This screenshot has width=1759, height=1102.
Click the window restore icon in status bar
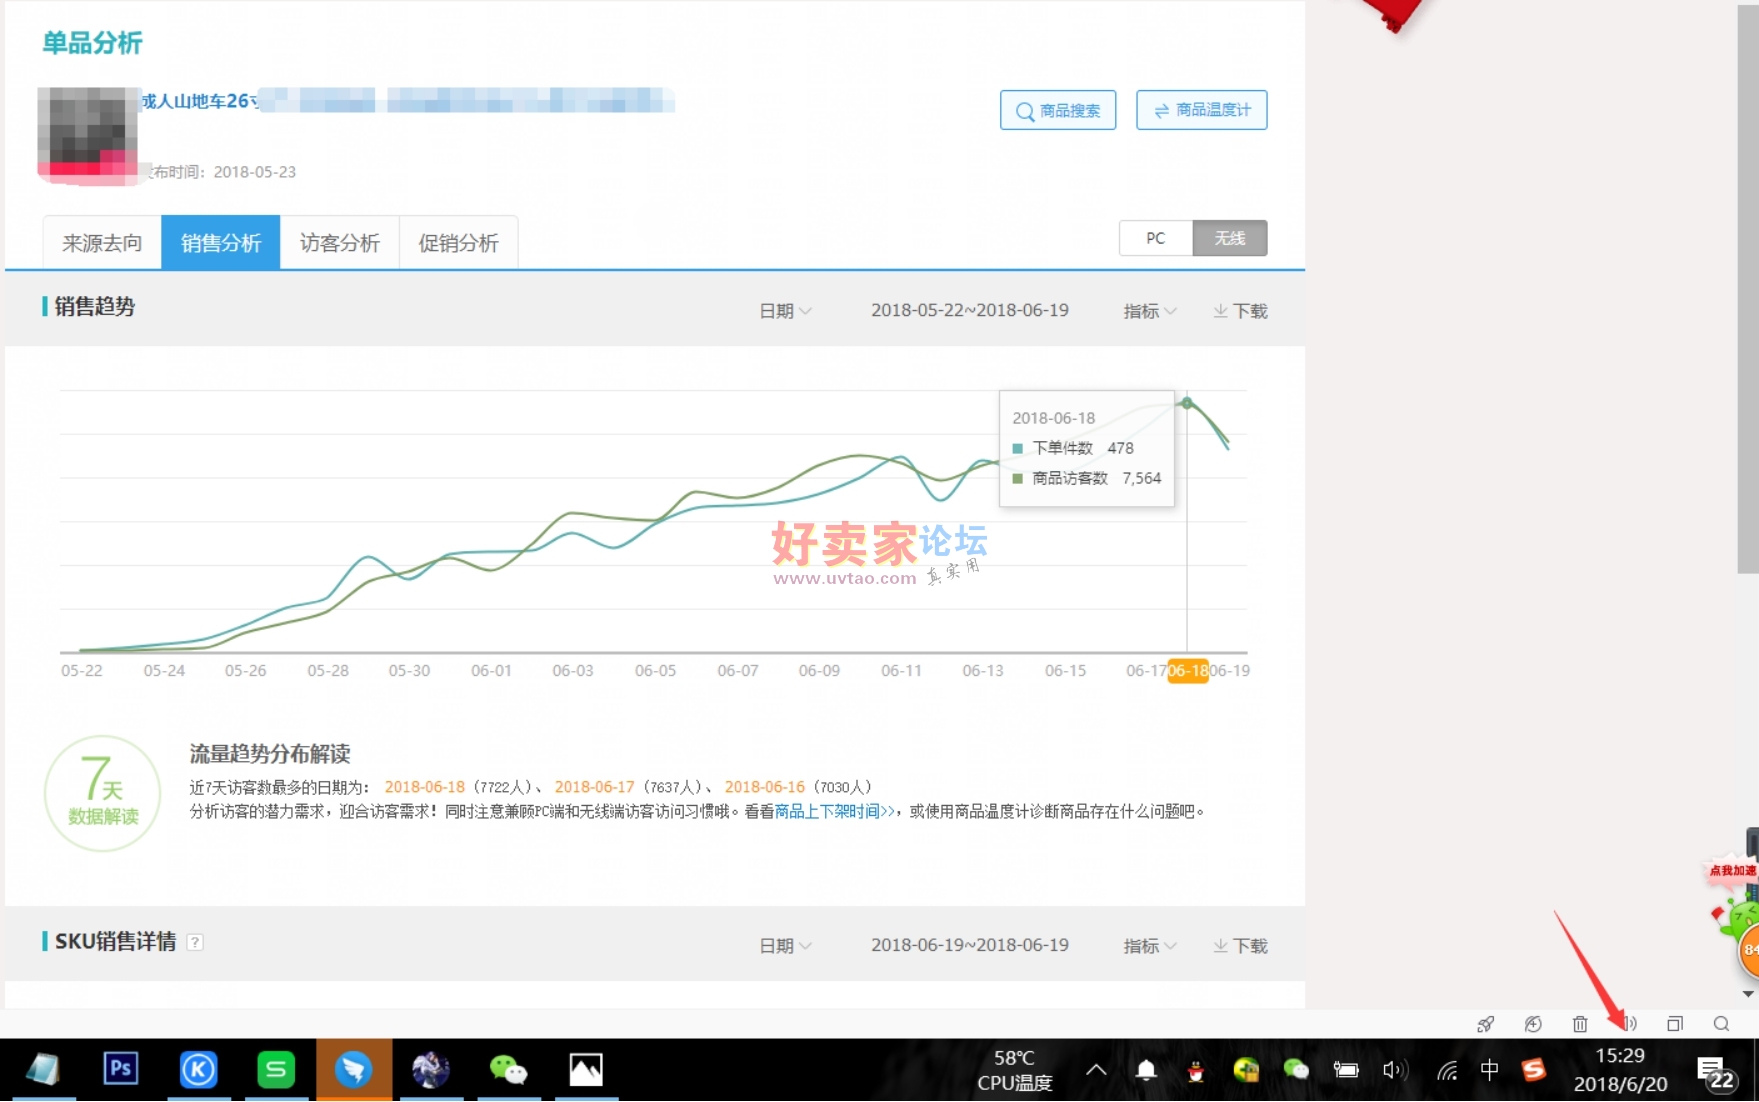[x=1675, y=1023]
